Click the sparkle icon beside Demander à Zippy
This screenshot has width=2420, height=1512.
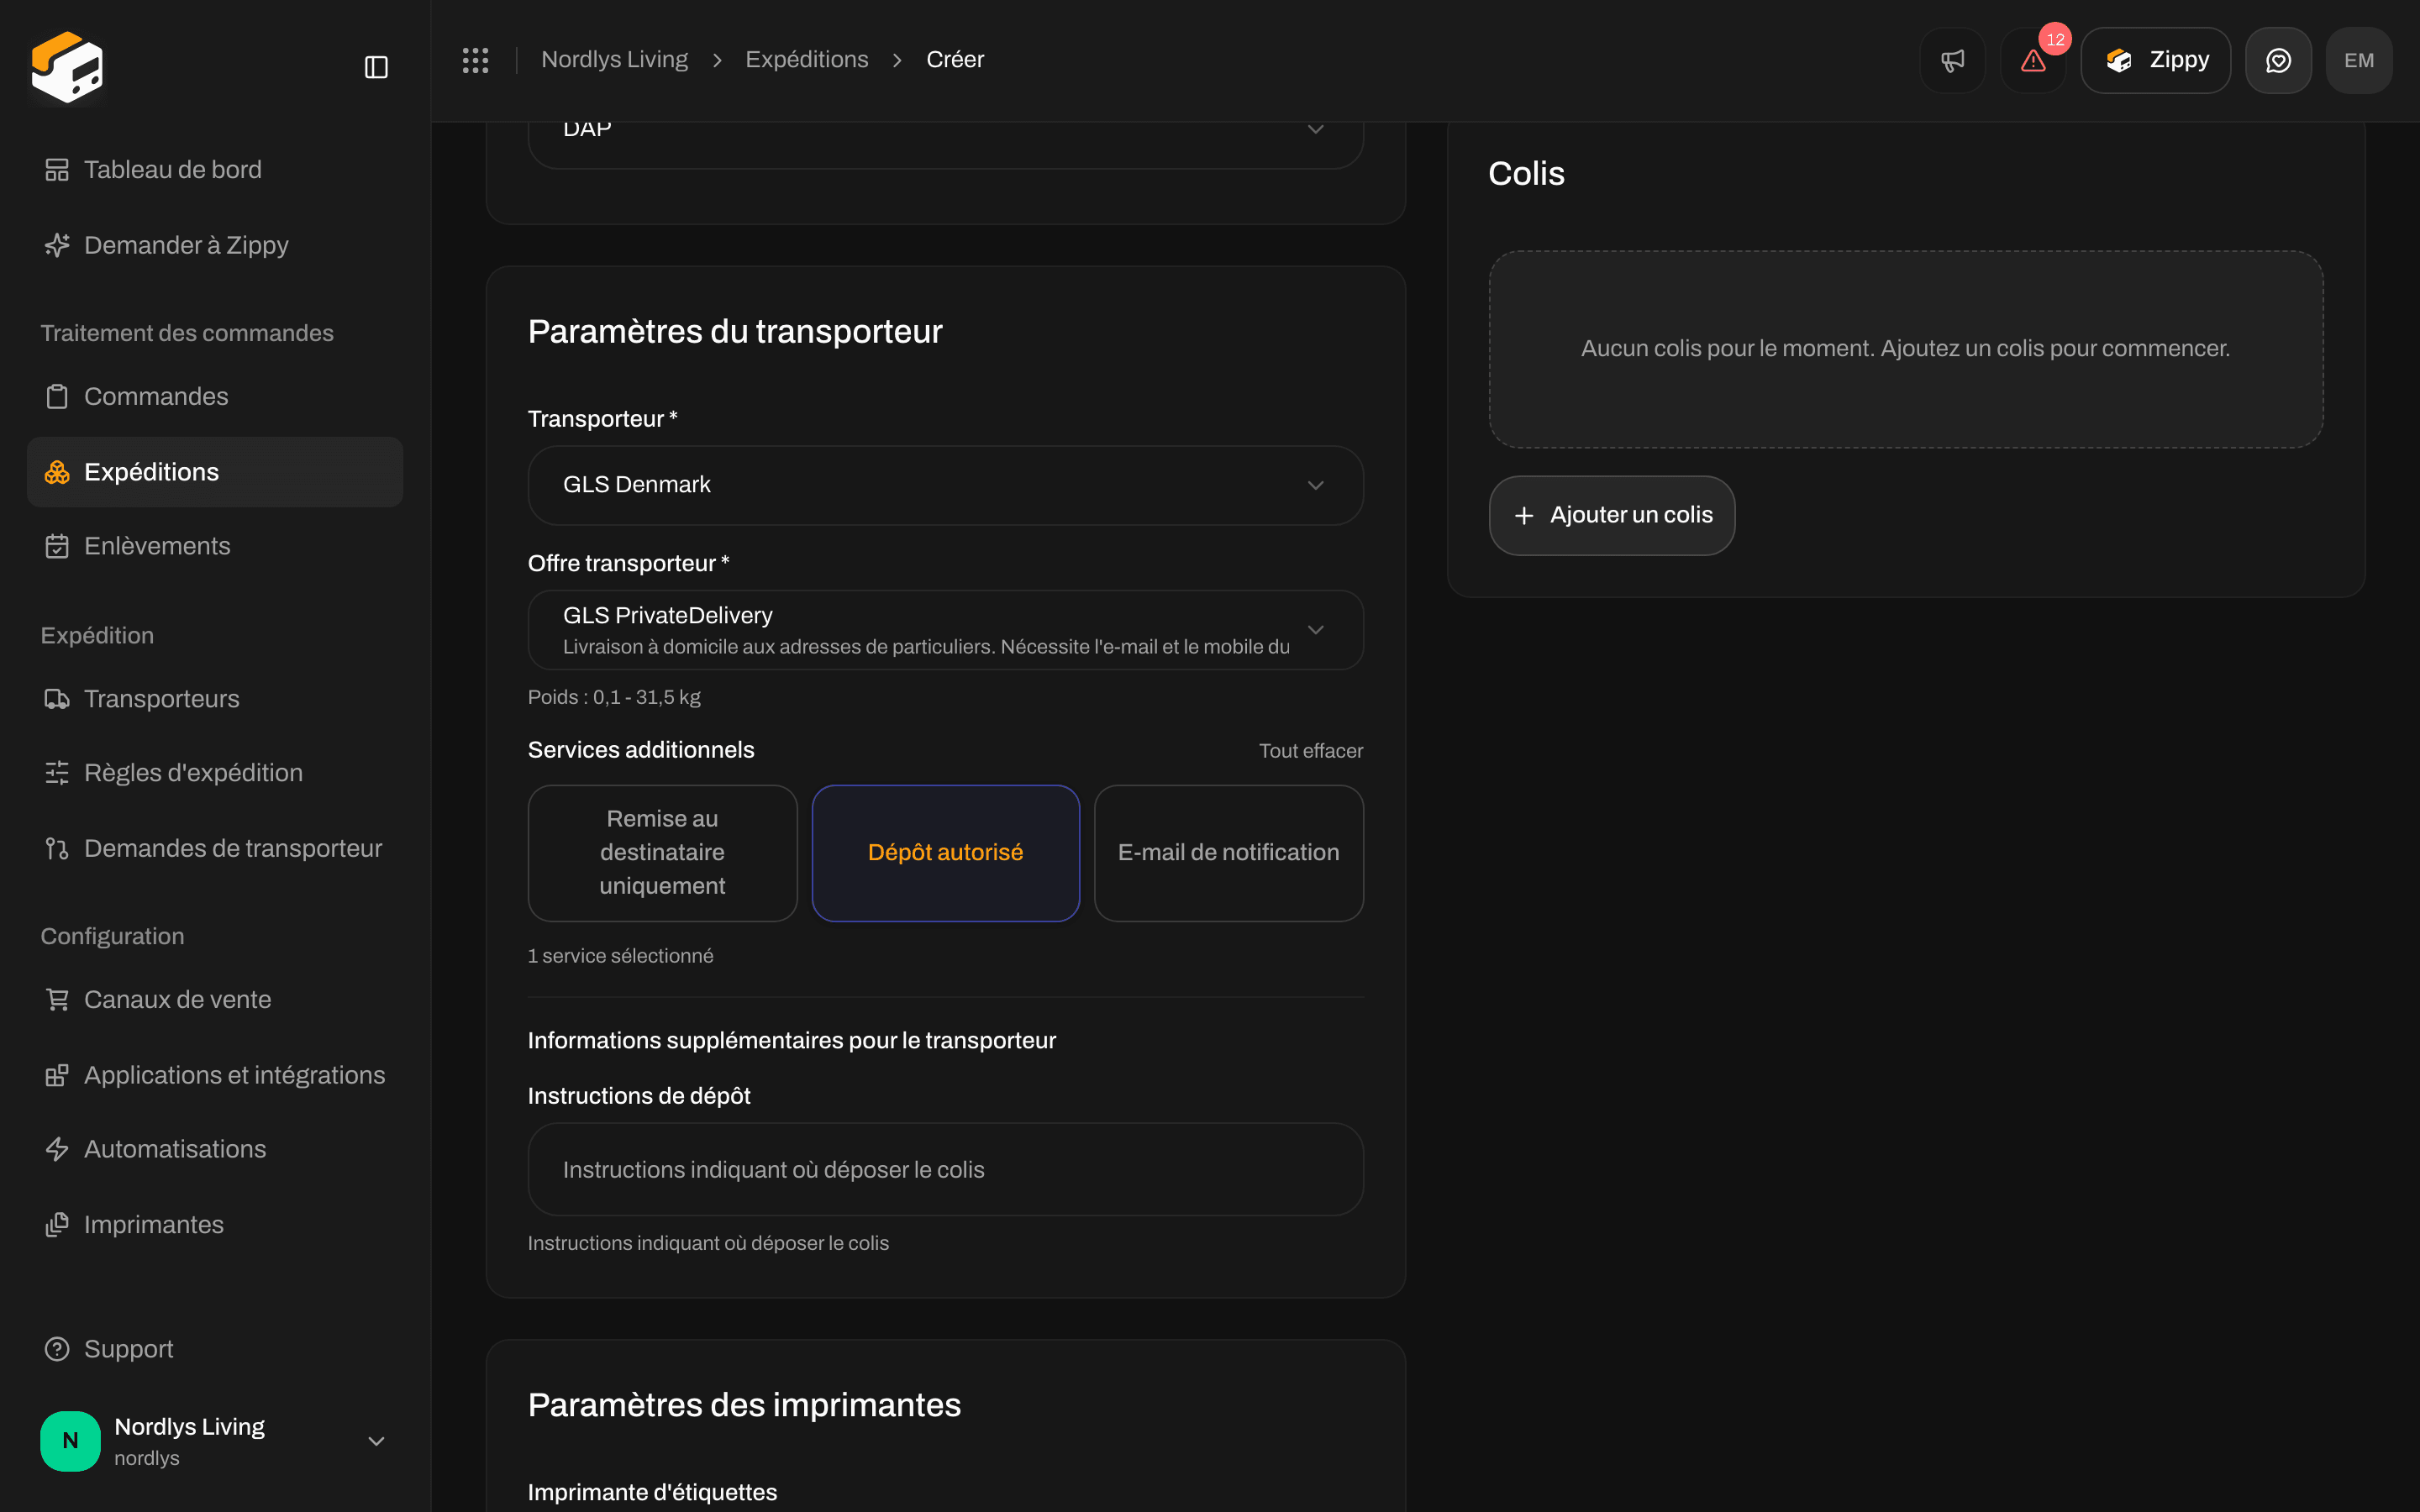click(57, 245)
